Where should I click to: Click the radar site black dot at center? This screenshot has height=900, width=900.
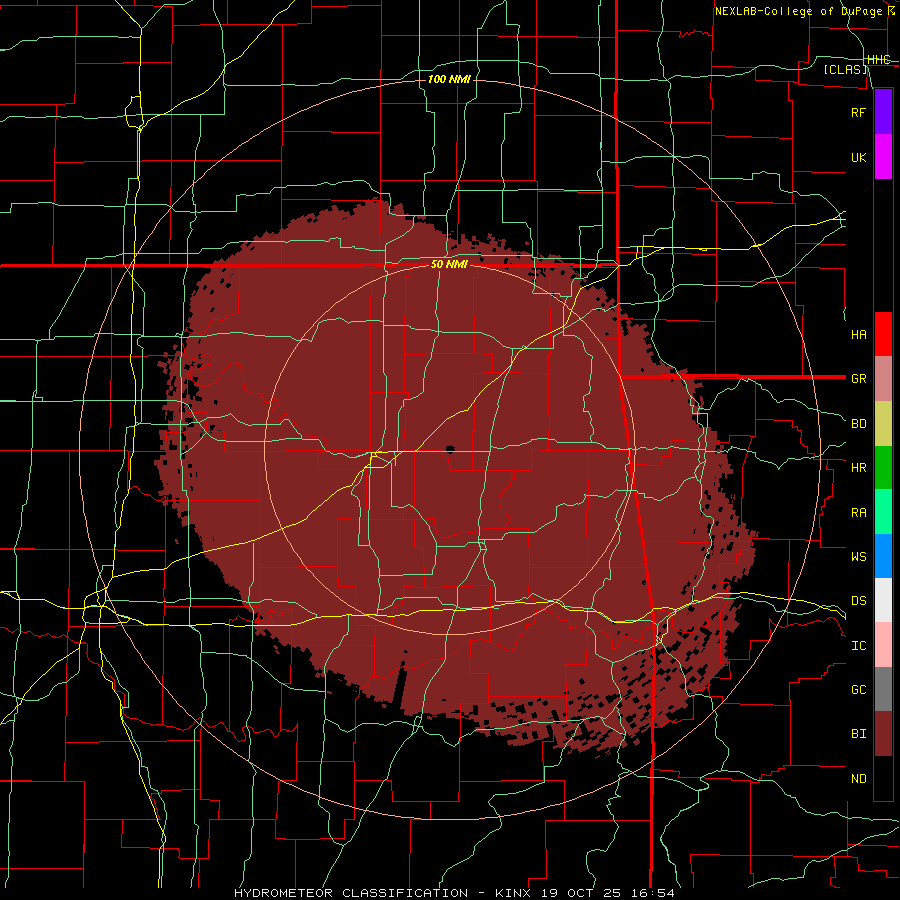click(449, 449)
